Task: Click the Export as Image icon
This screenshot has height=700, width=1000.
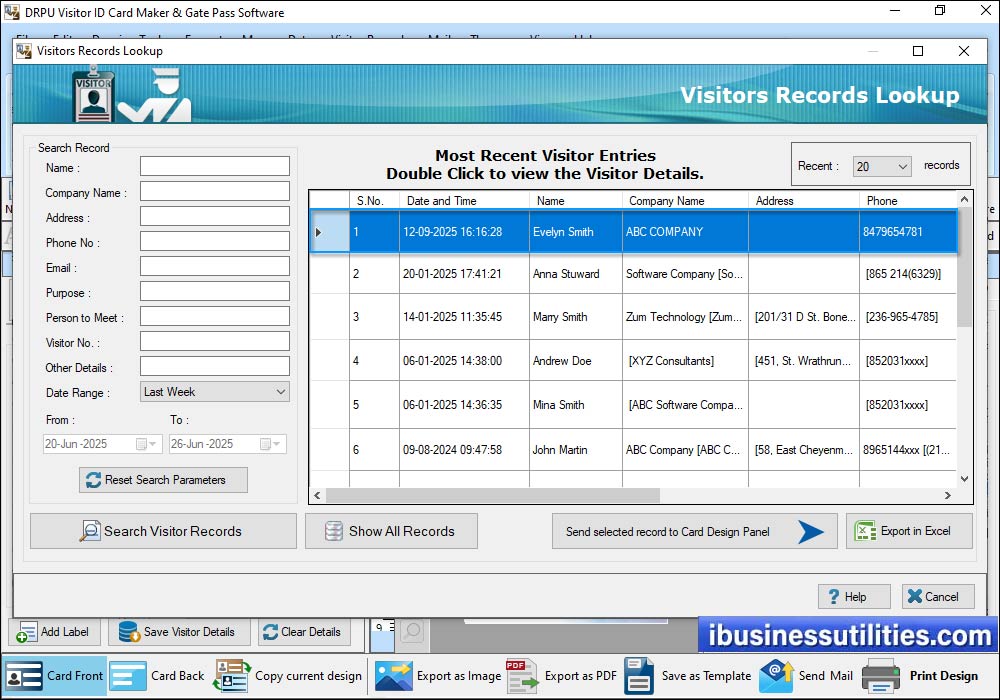Action: [392, 677]
